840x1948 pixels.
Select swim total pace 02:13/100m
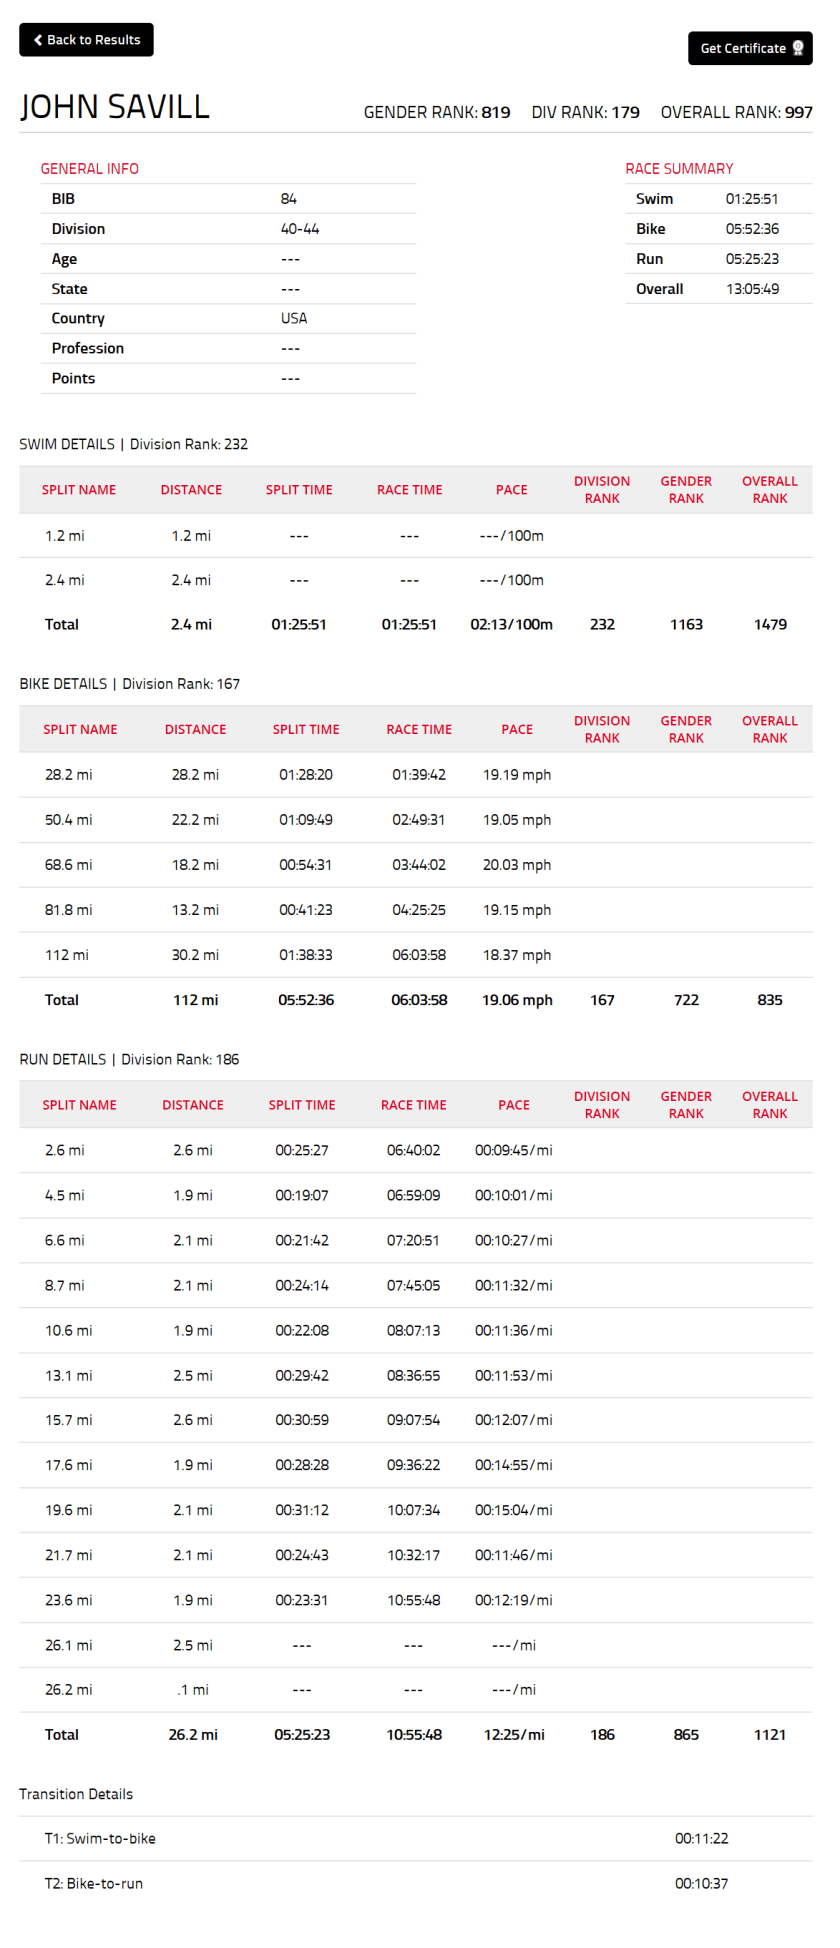(512, 624)
